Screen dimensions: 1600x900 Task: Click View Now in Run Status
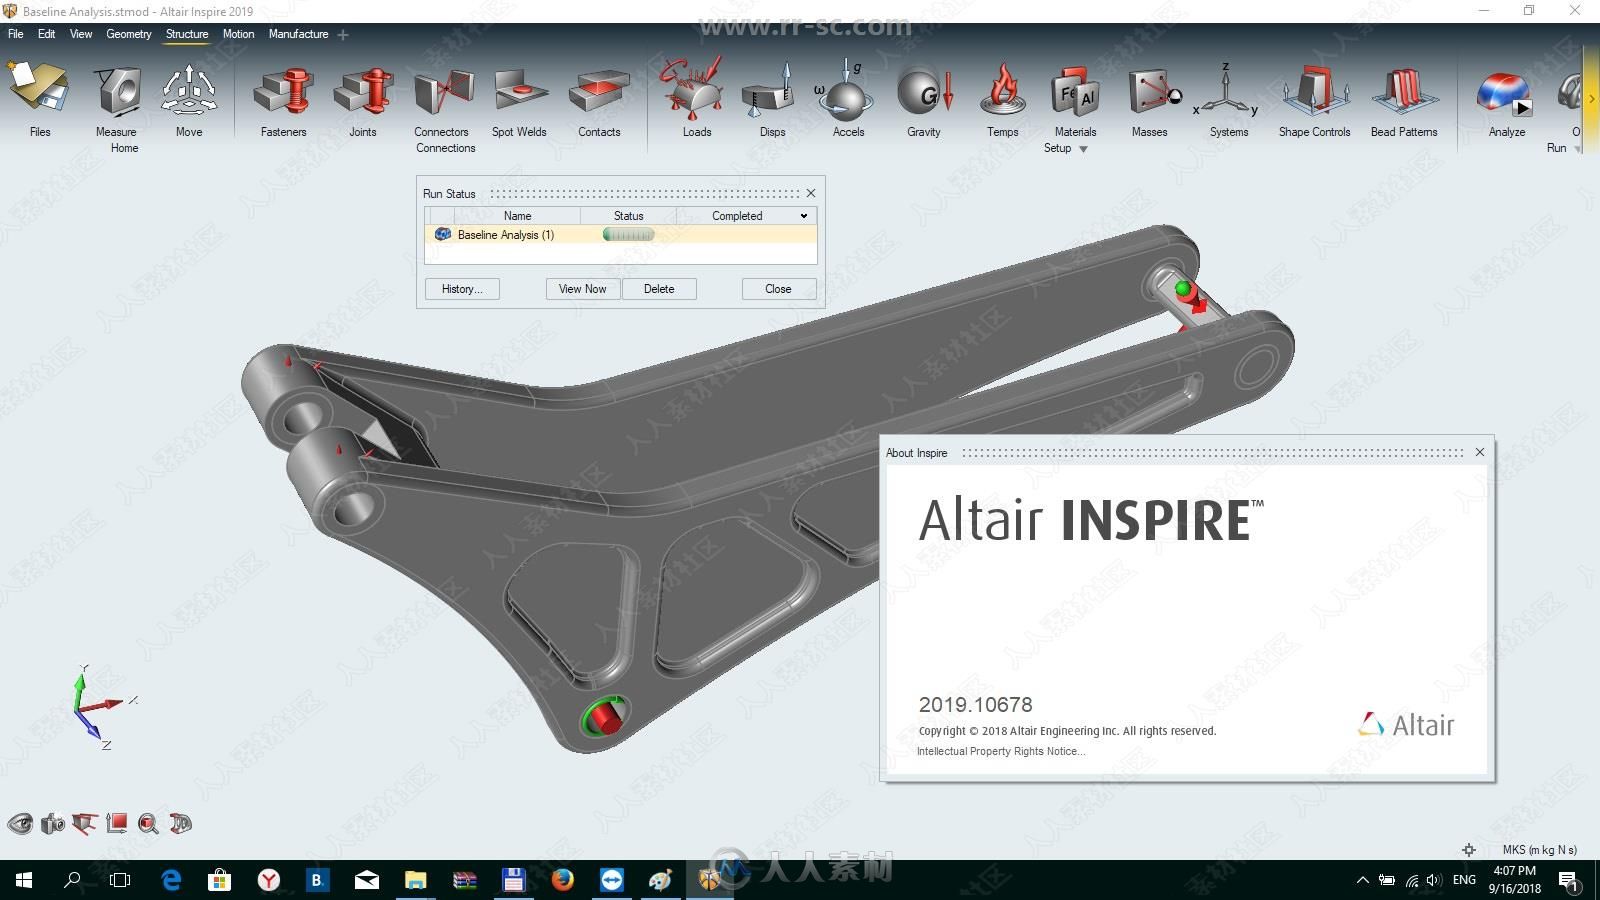click(582, 289)
